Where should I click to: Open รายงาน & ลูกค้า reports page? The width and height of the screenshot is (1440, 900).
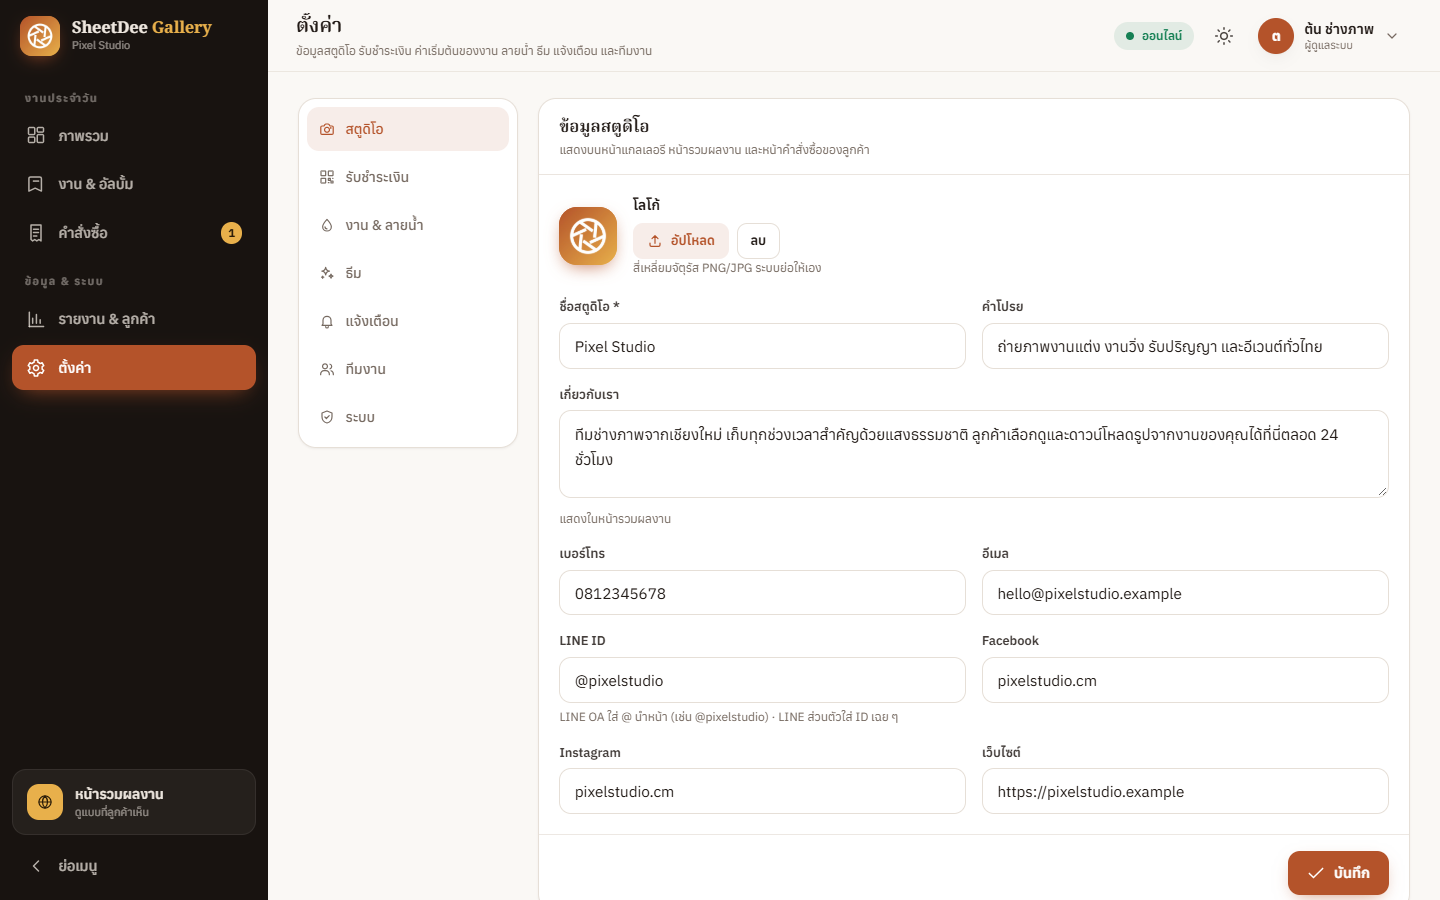(x=134, y=319)
